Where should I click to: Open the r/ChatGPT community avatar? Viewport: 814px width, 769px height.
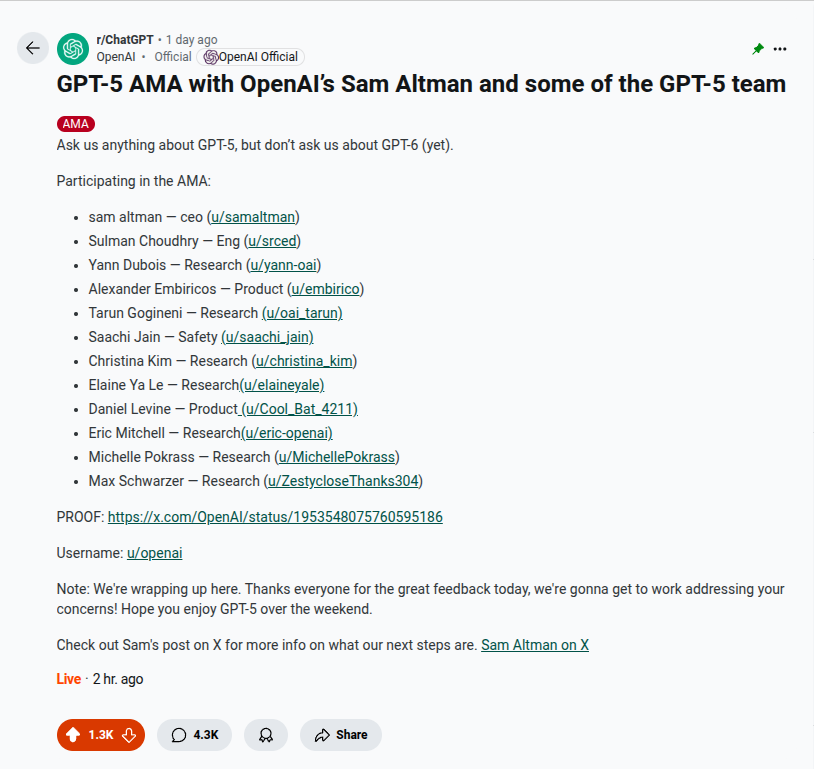coord(73,48)
